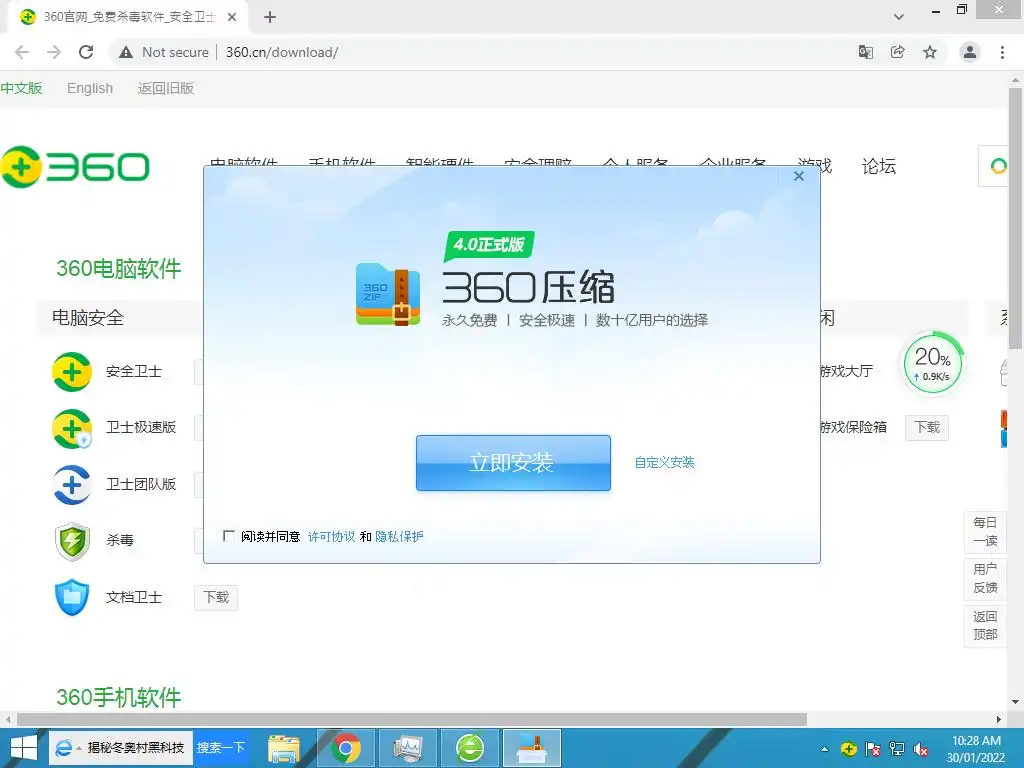Click the 每日一读 side widget

point(985,532)
